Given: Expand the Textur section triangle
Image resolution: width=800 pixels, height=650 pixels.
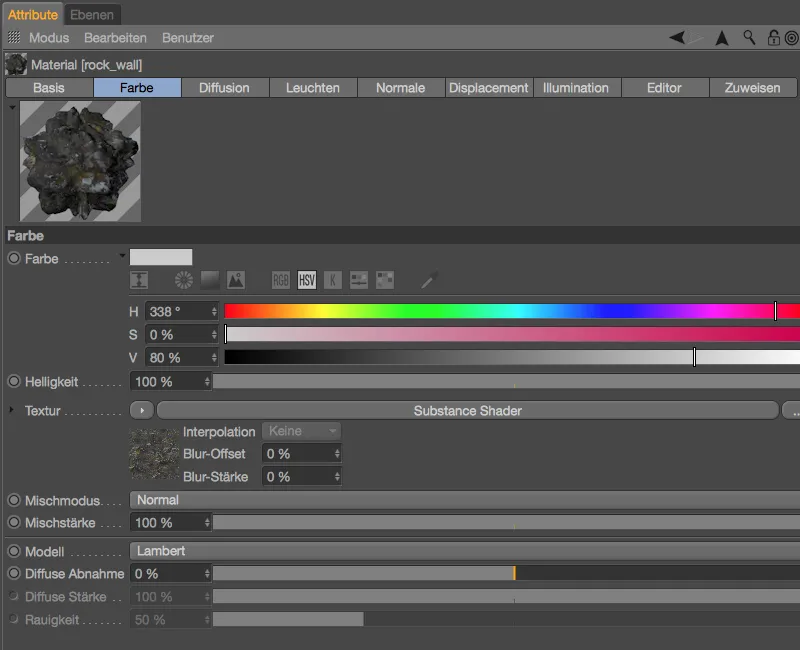Looking at the screenshot, I should 11,410.
